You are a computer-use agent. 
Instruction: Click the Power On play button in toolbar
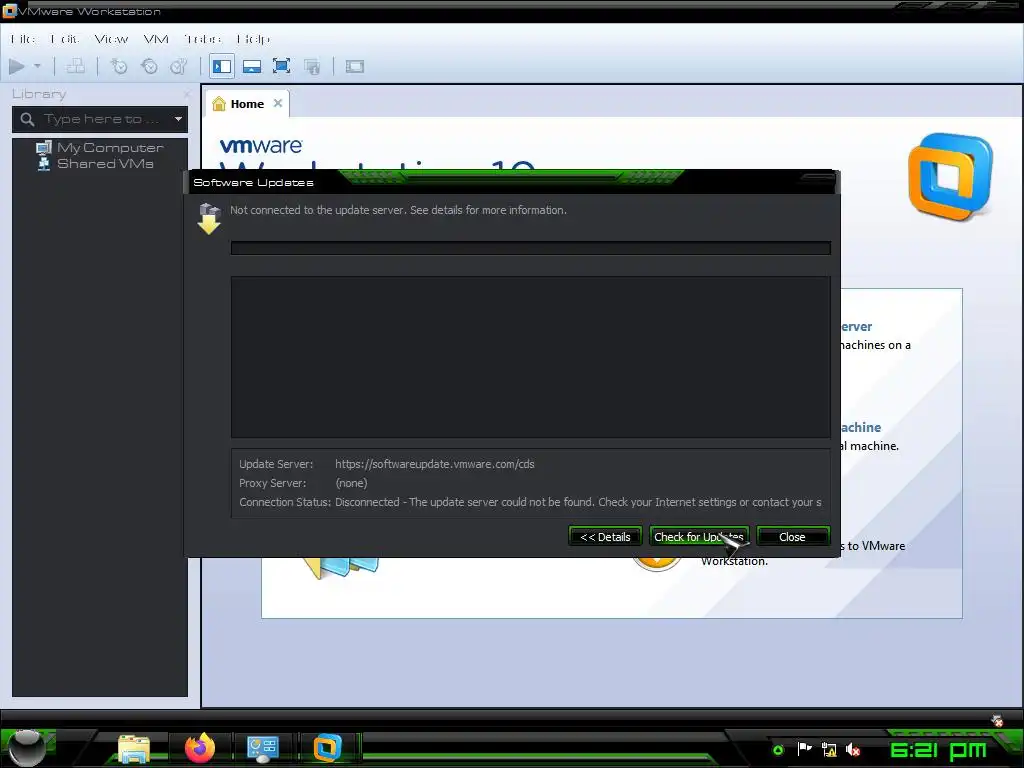(x=17, y=66)
